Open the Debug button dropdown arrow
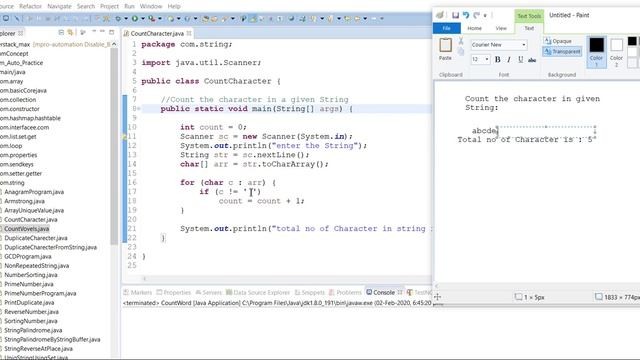 126,18
